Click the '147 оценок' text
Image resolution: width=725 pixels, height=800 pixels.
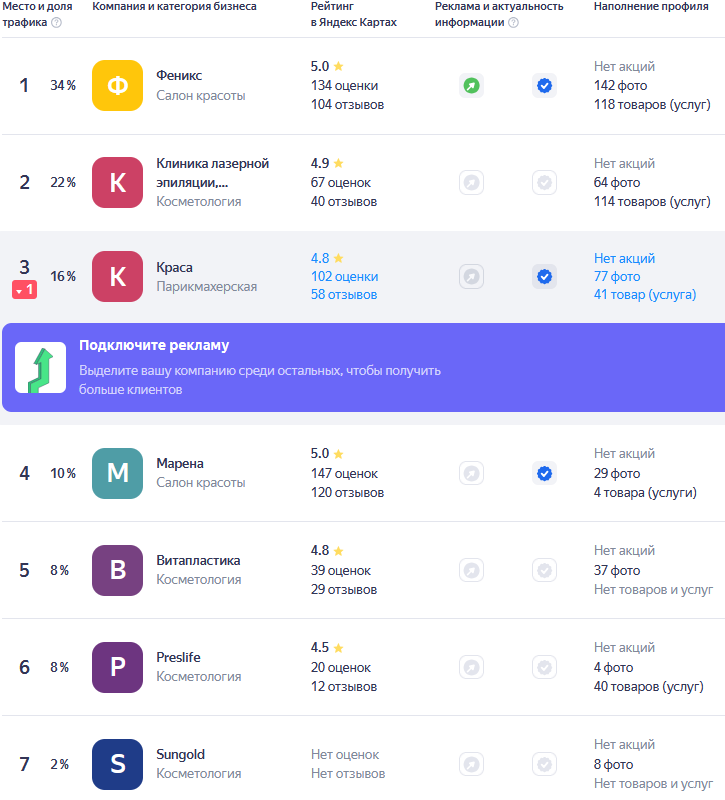pyautogui.click(x=344, y=473)
